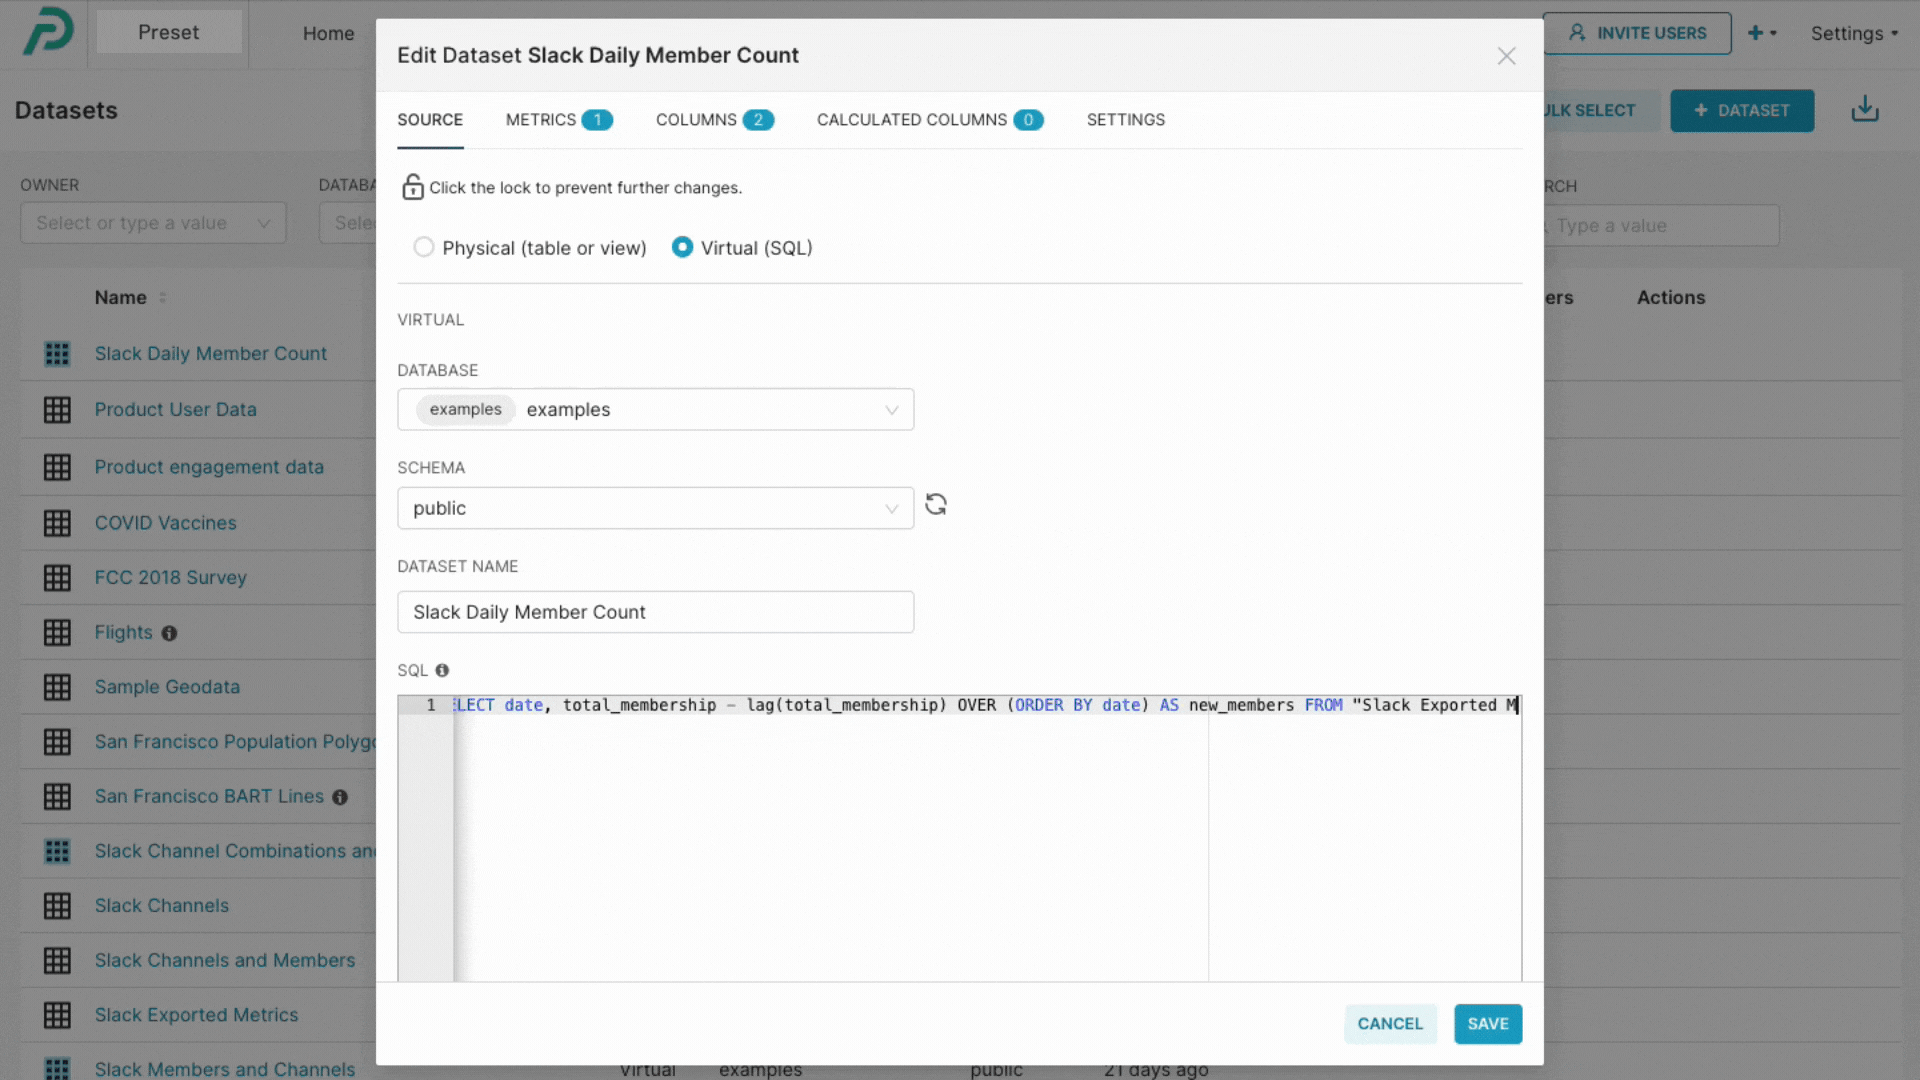Screen dimensions: 1920x1080
Task: Select the Virtual (SQL) option
Action: click(682, 247)
